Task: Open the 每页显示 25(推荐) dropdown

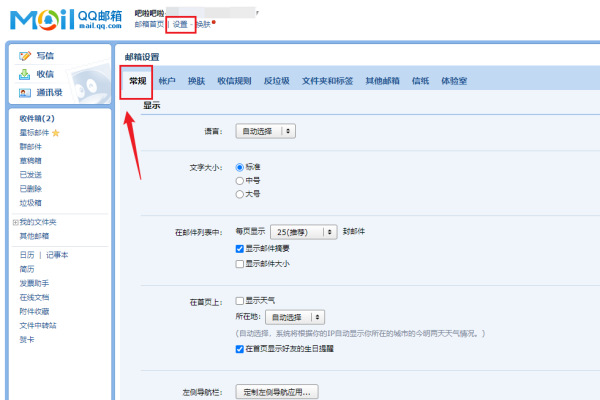Action: click(303, 232)
